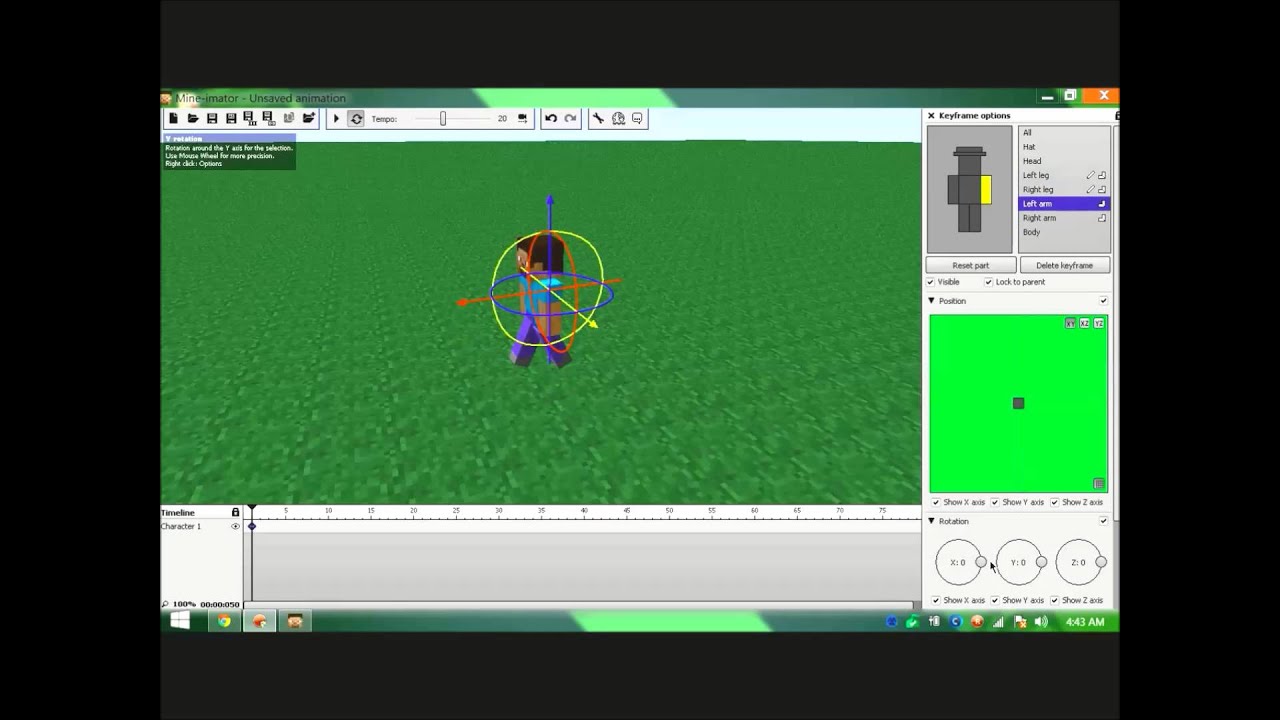Viewport: 1280px width, 720px height.
Task: Toggle Show Y axis under Position pad
Action: pyautogui.click(x=994, y=502)
